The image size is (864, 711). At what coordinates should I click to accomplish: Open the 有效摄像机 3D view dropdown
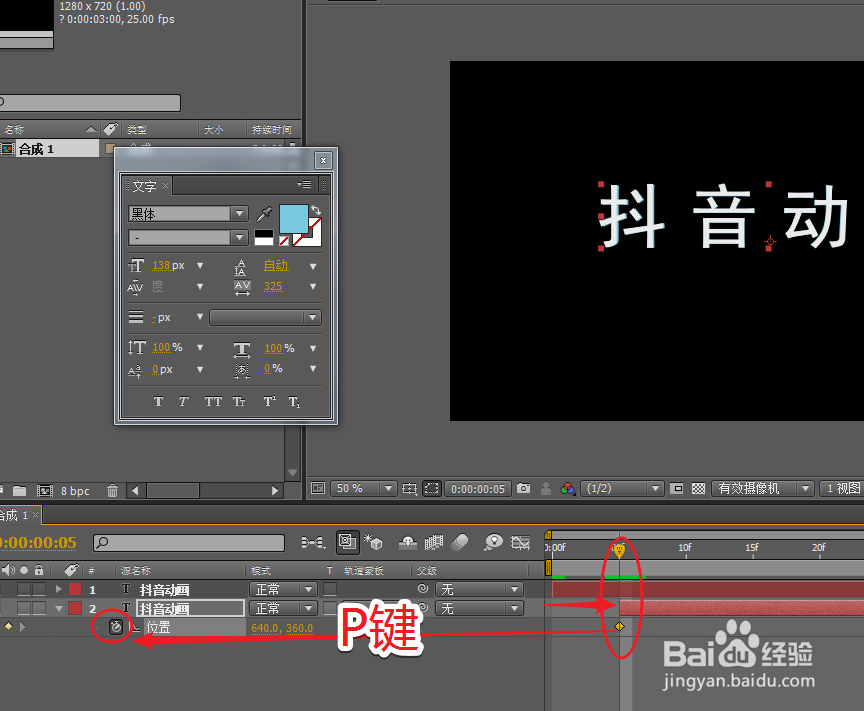click(x=763, y=488)
